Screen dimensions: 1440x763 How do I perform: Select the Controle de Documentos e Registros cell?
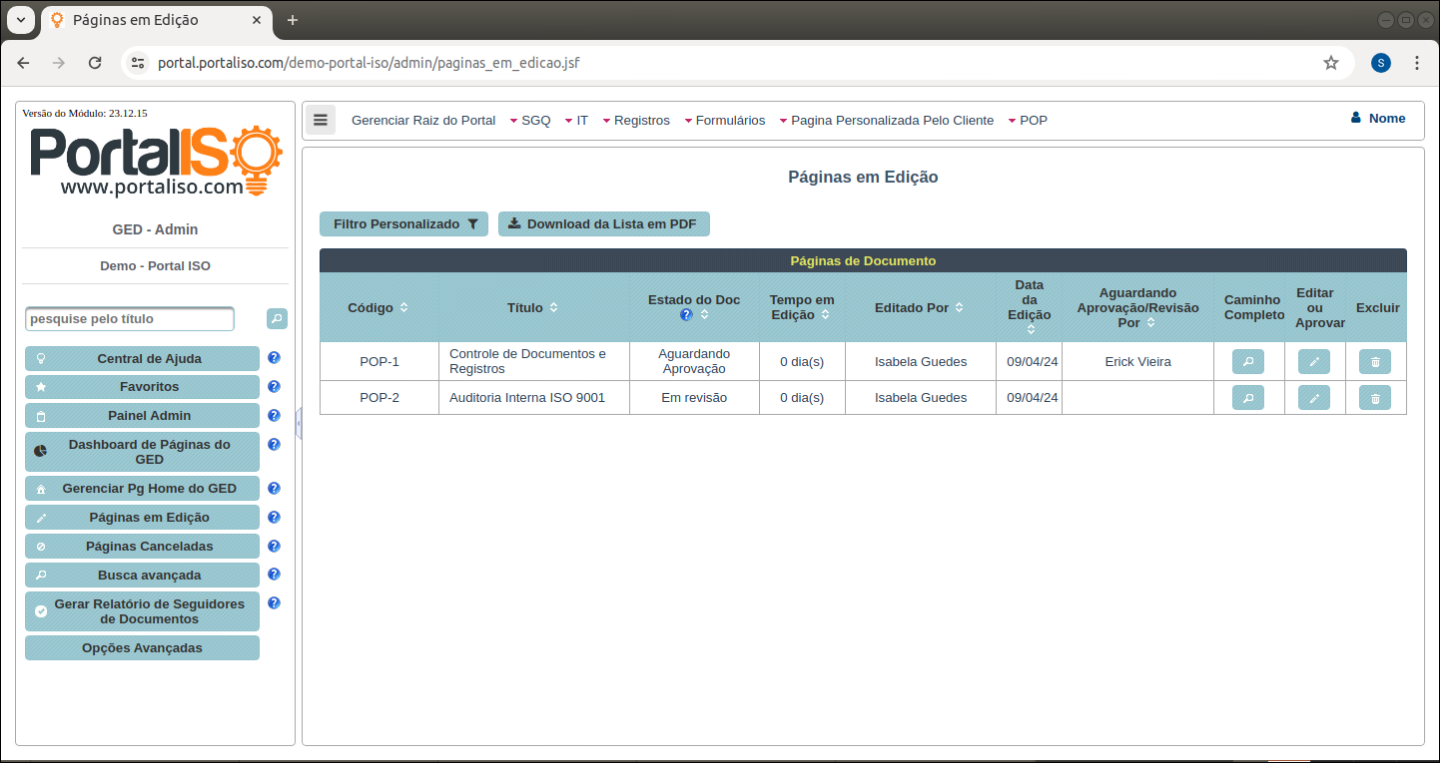point(534,361)
